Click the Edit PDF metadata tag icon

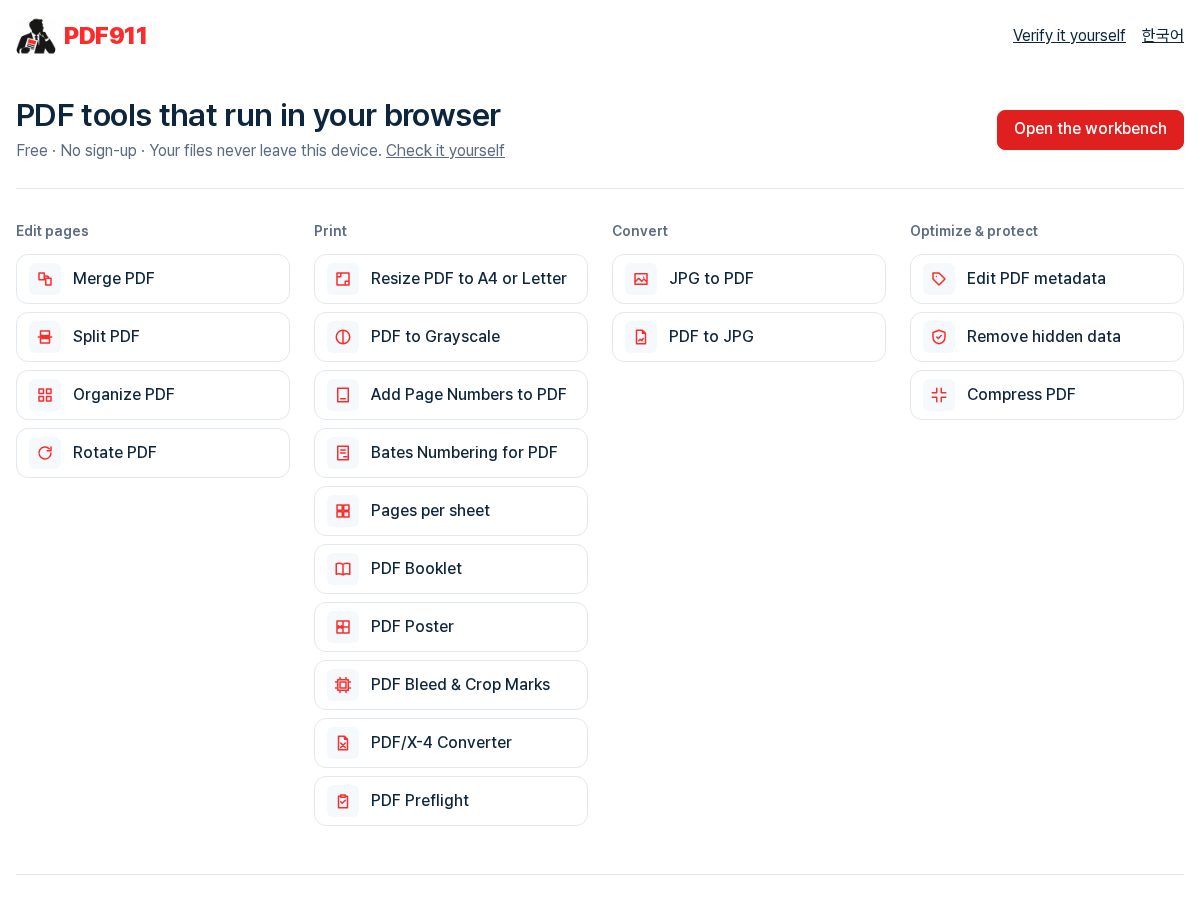939,279
